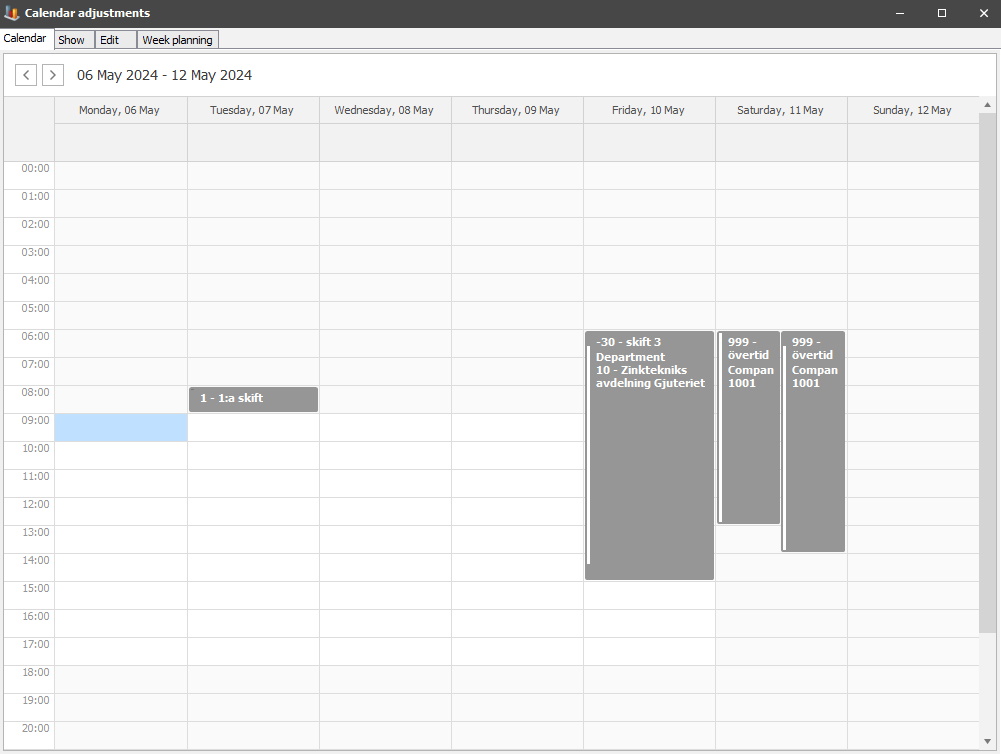Click the 06 May 2024 - 12 May 2024 date range
Image resolution: width=1001 pixels, height=756 pixels.
(165, 75)
